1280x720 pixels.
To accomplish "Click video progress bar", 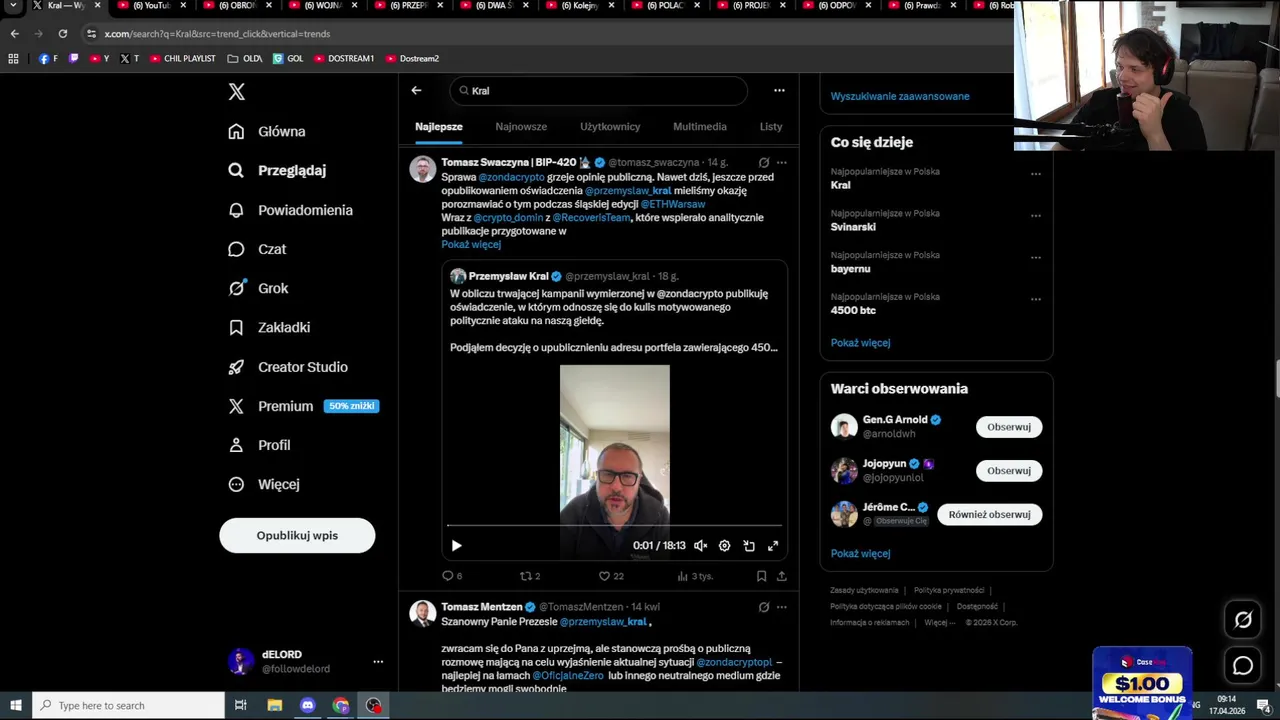I will [614, 525].
